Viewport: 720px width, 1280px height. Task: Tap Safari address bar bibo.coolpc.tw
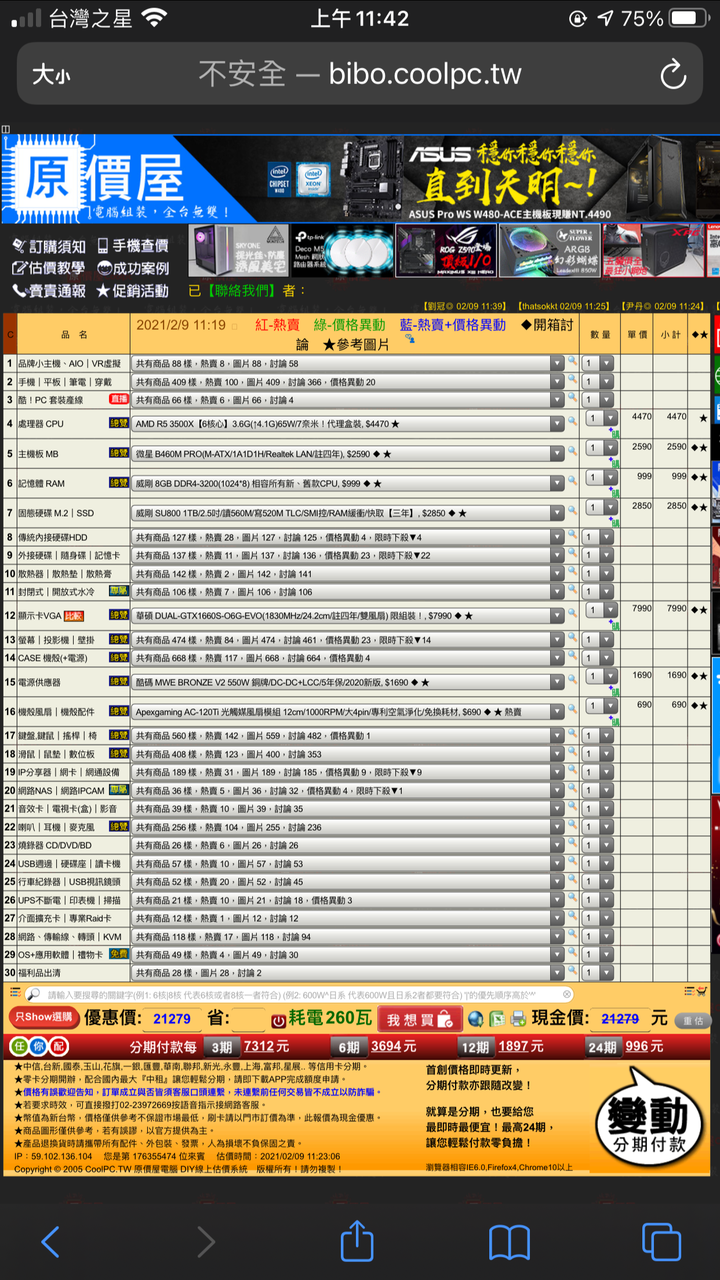click(x=360, y=74)
